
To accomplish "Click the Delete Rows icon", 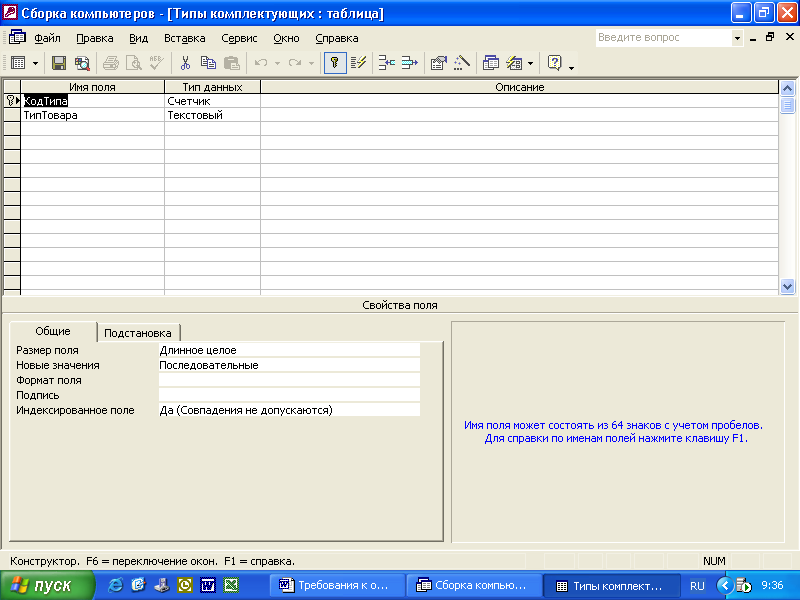I will coord(410,63).
